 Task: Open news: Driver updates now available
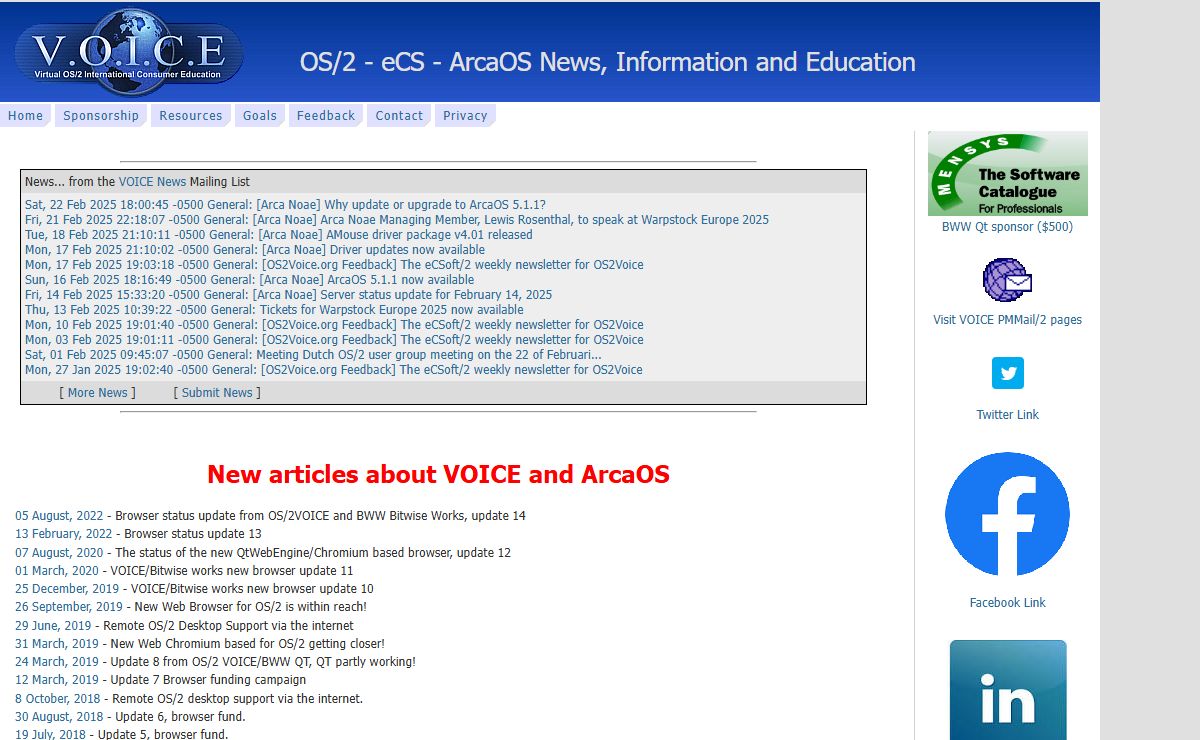pos(255,250)
